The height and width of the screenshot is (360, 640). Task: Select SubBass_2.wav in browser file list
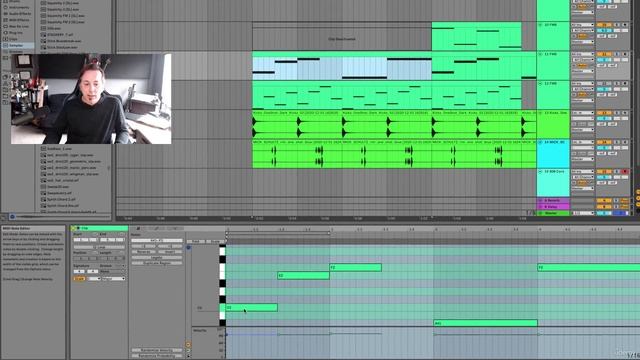click(60, 149)
